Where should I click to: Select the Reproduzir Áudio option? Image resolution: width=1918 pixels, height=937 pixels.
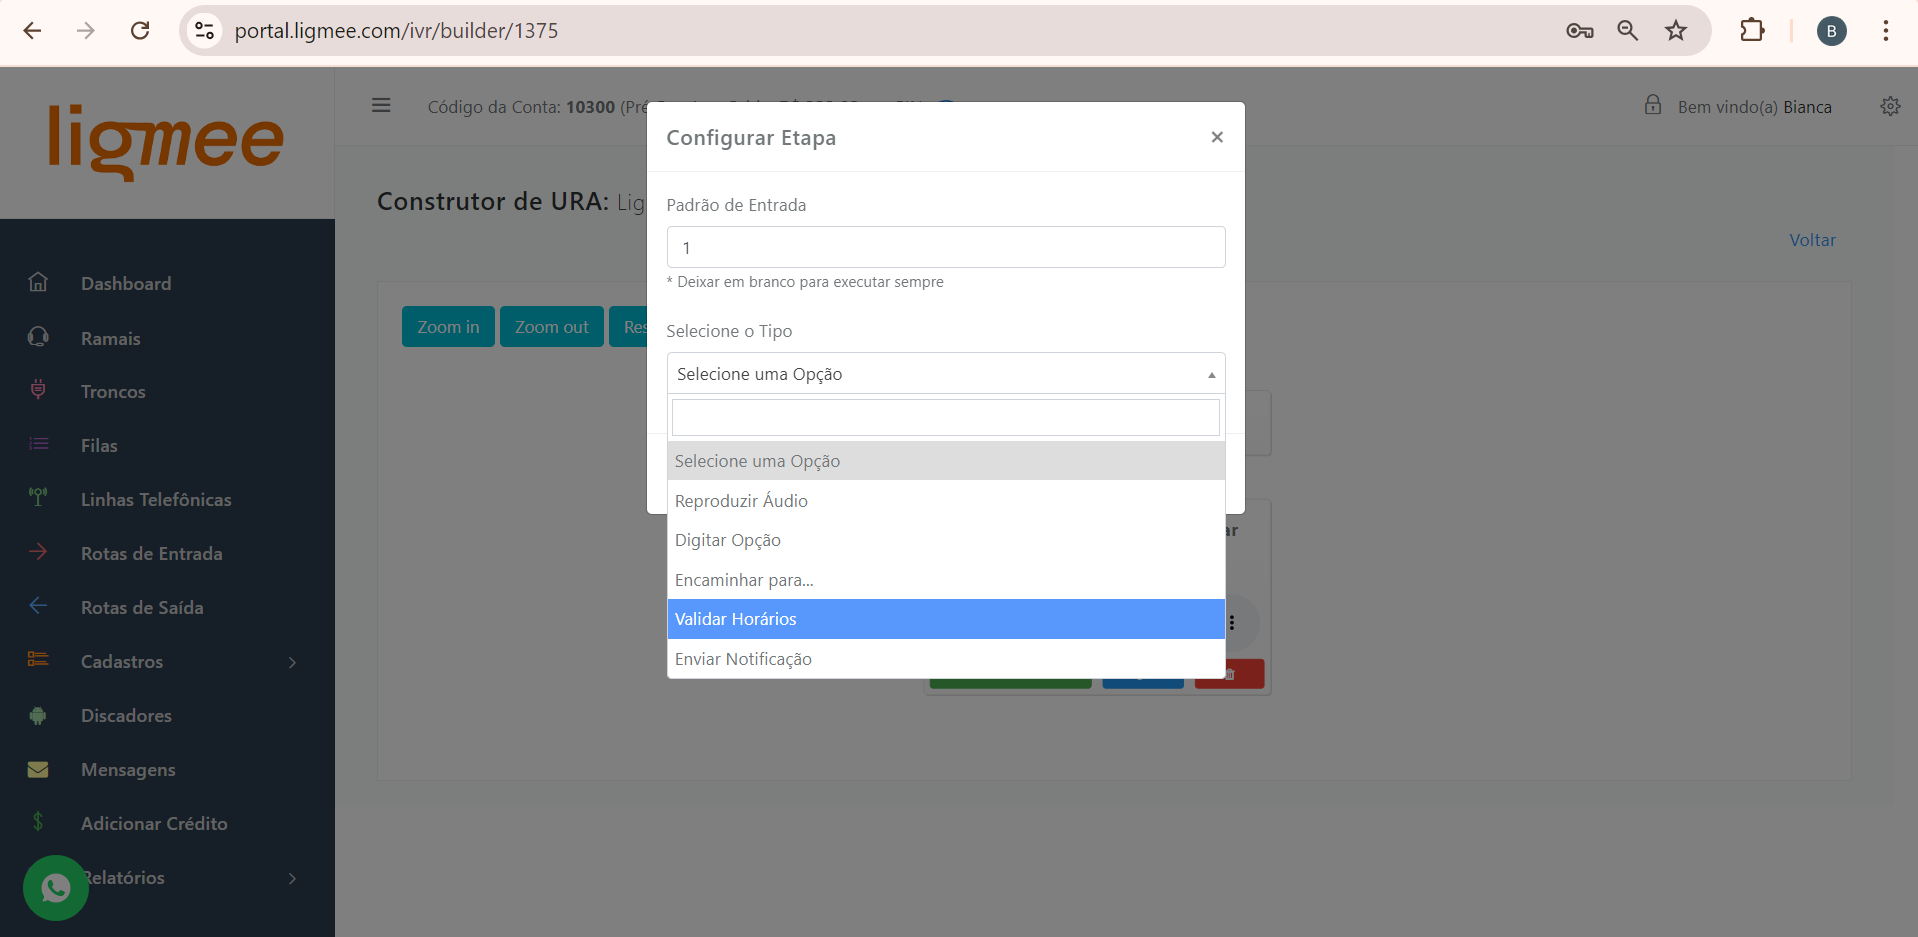click(x=945, y=500)
